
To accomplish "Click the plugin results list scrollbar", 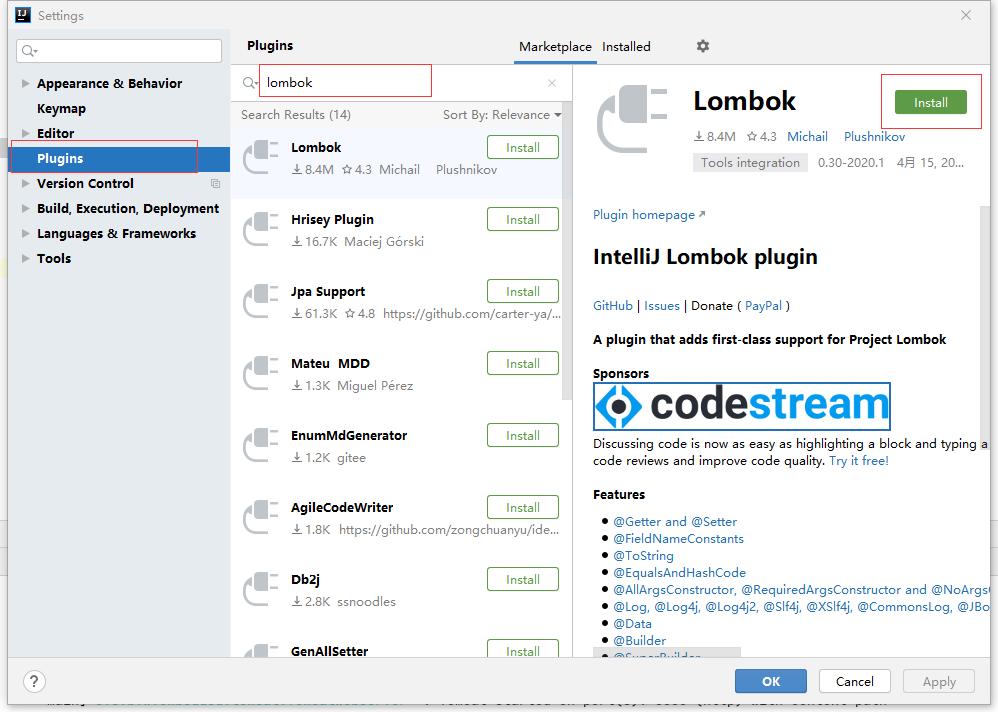I will 566,251.
